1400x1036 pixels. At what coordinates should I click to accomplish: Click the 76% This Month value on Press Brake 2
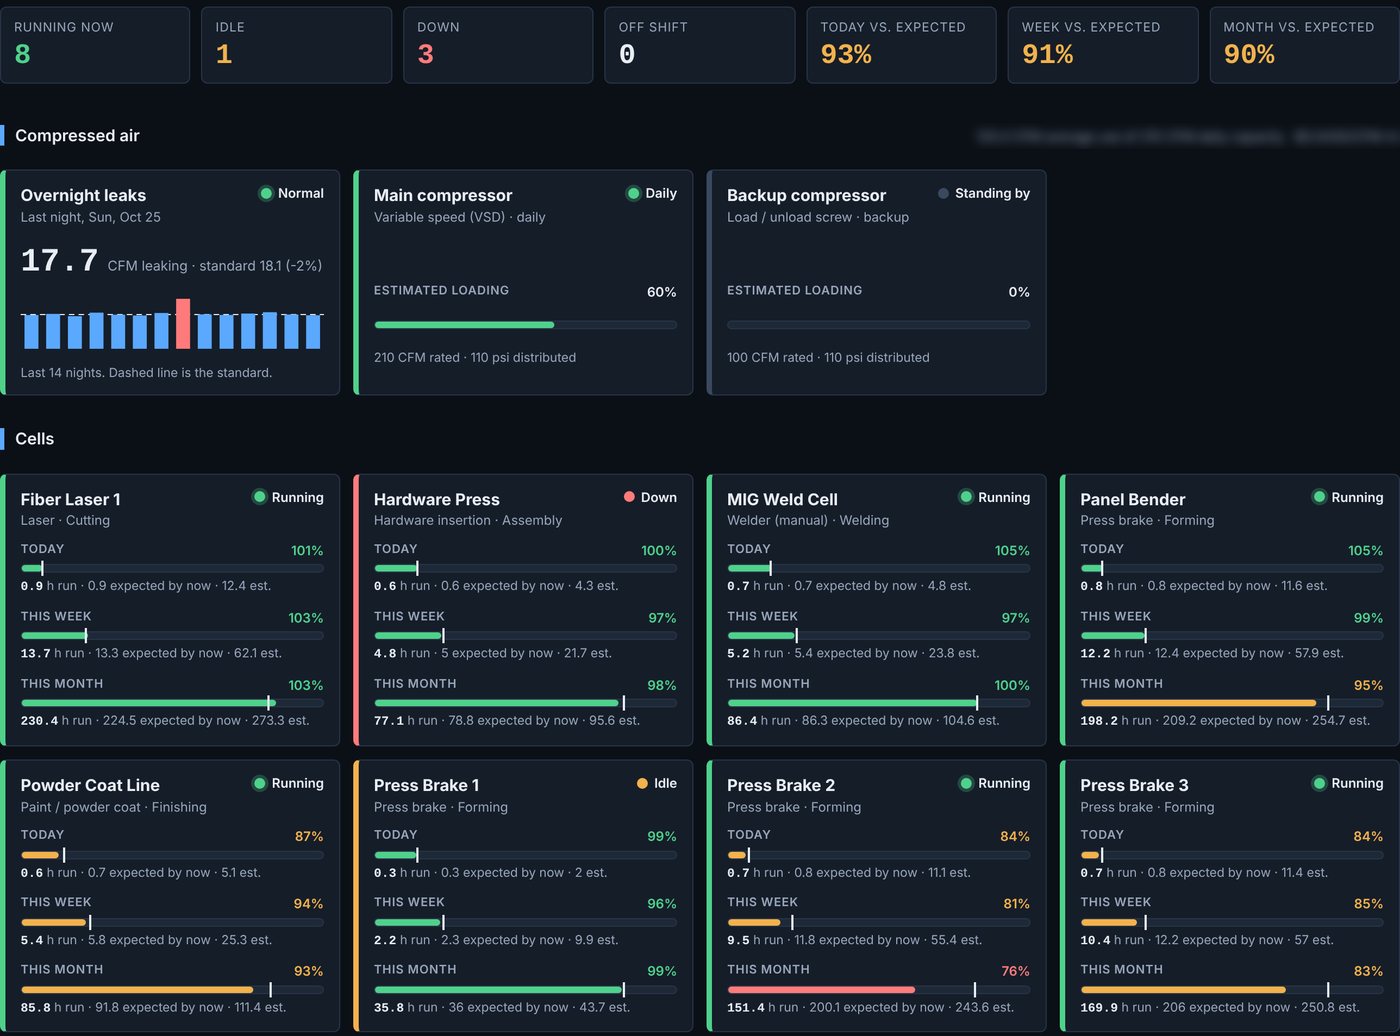[x=1015, y=971]
